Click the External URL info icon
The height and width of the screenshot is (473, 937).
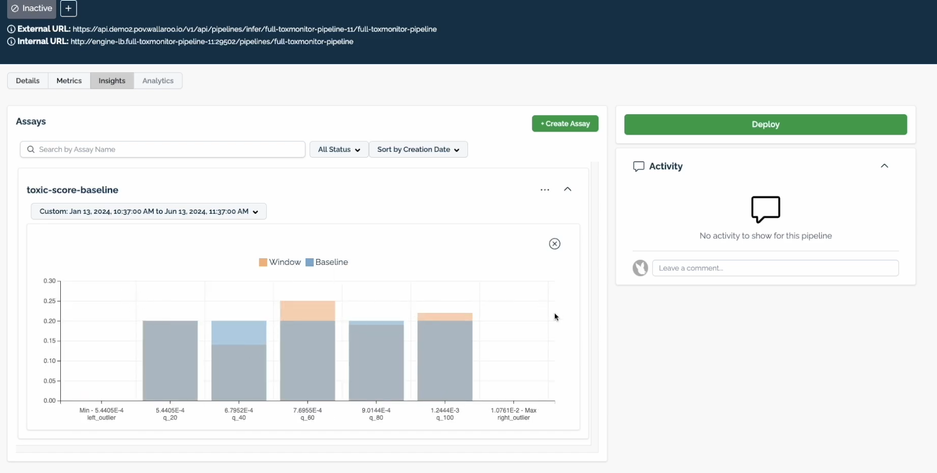[11, 29]
